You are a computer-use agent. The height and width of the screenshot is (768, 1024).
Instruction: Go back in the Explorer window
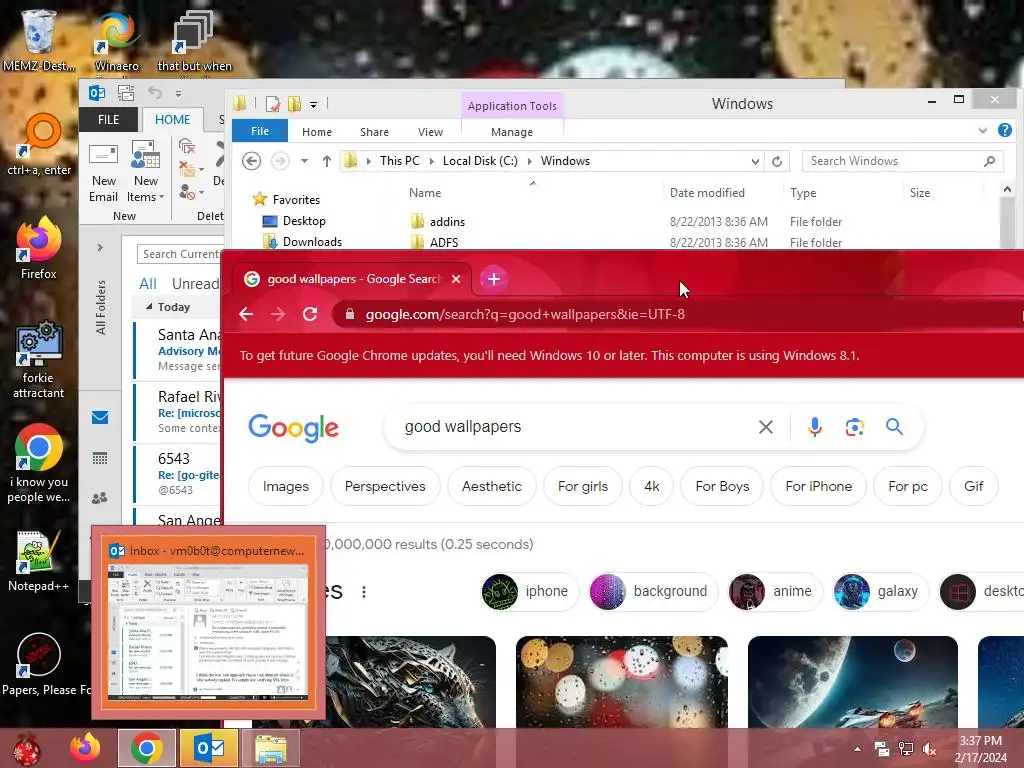pyautogui.click(x=251, y=161)
